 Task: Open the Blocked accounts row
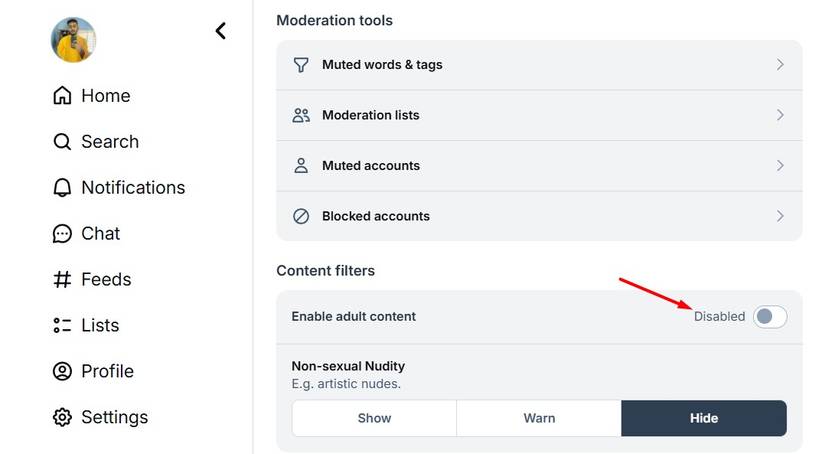376,216
